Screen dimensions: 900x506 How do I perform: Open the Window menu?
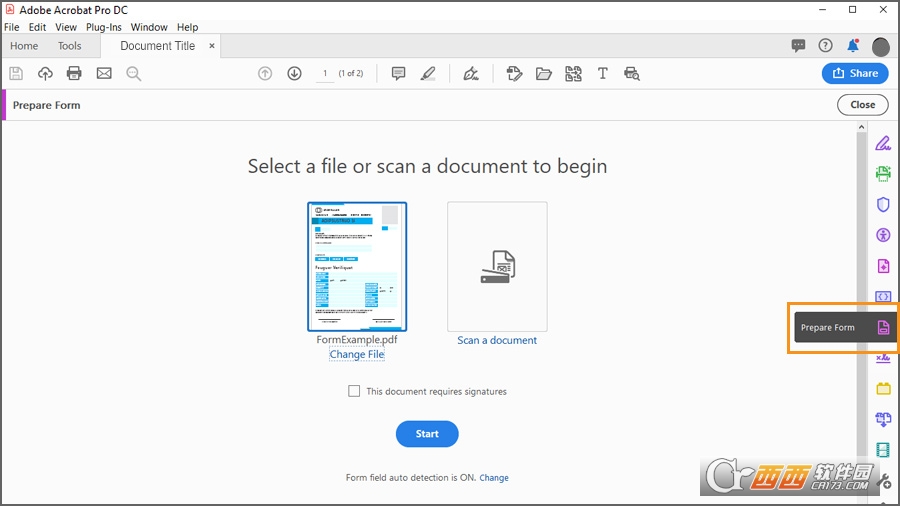click(x=149, y=27)
